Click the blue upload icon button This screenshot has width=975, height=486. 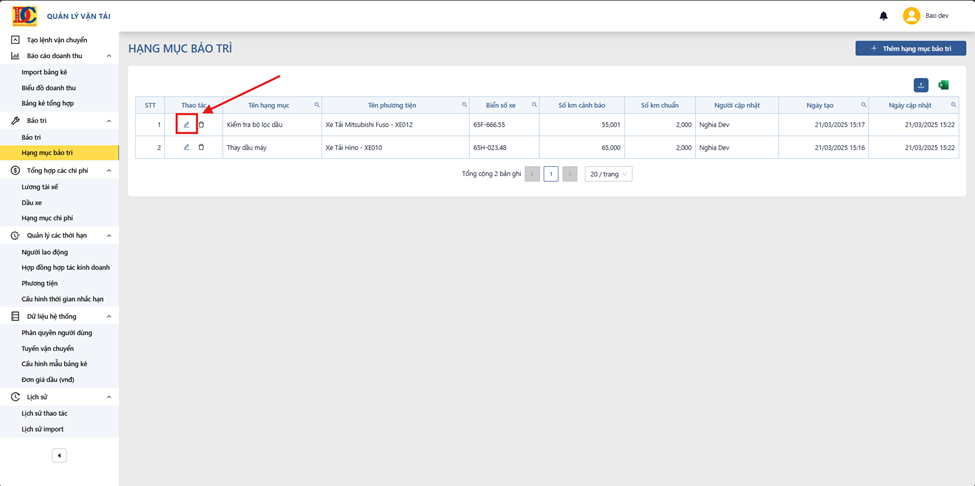click(921, 85)
